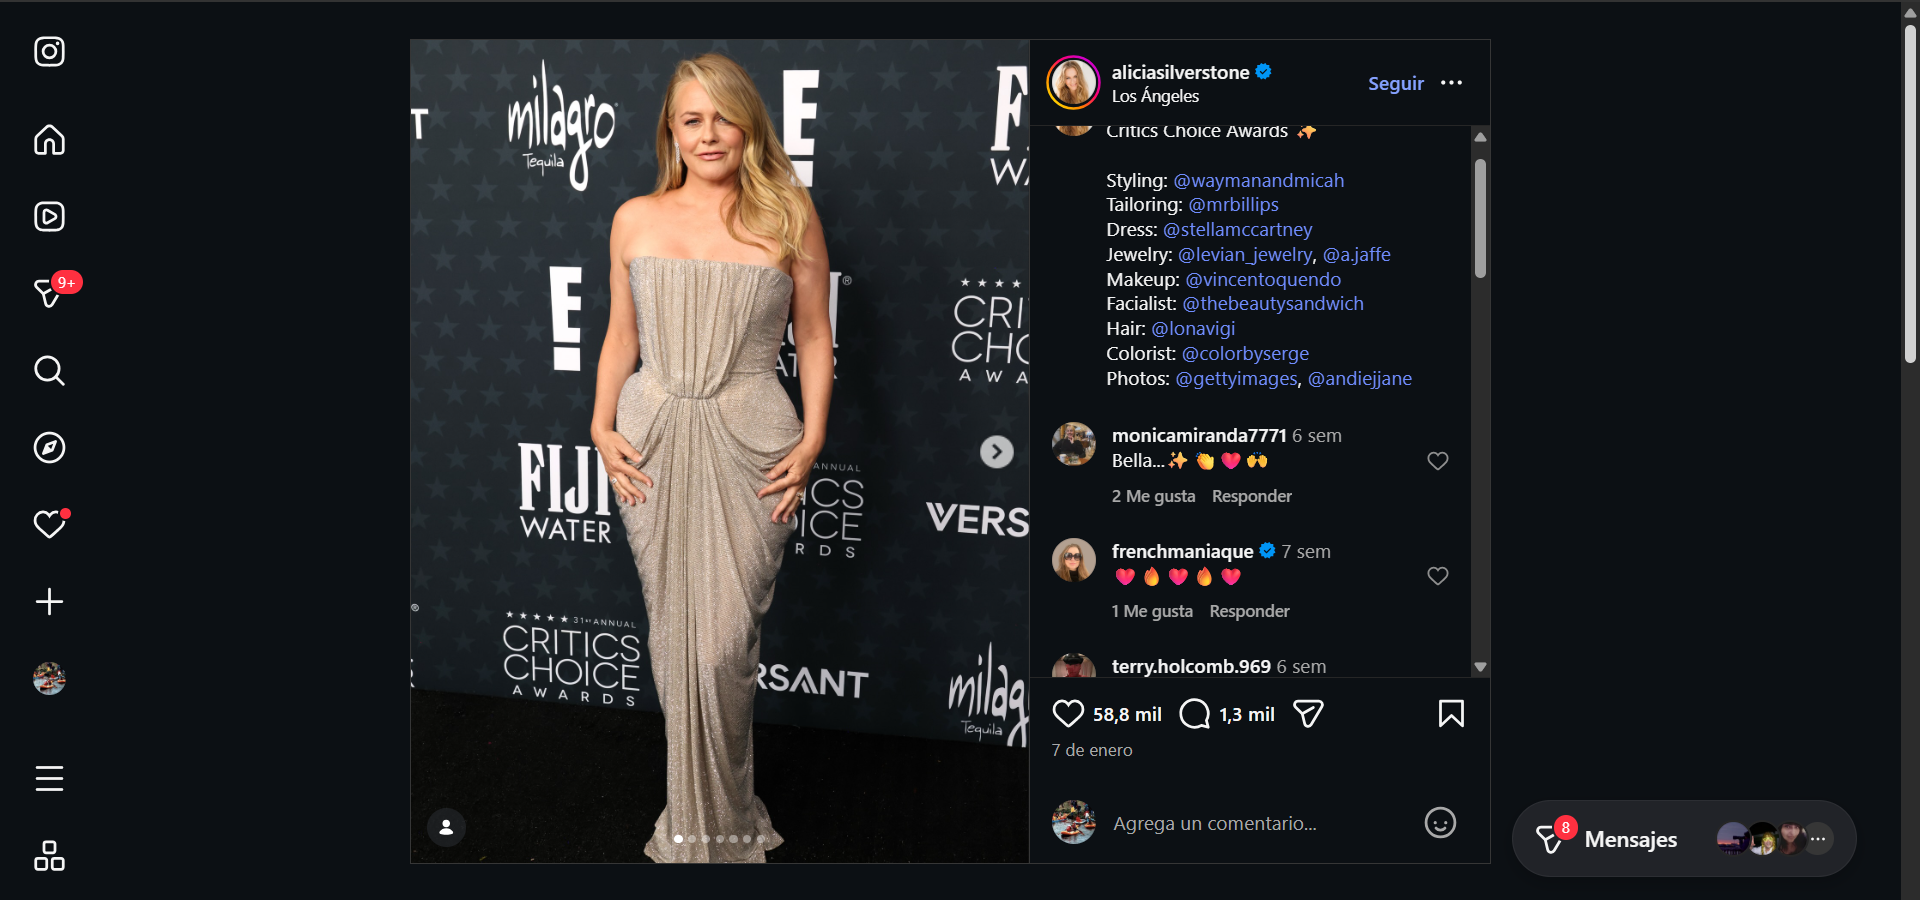
Task: Open Search from the left sidebar
Action: 49,371
